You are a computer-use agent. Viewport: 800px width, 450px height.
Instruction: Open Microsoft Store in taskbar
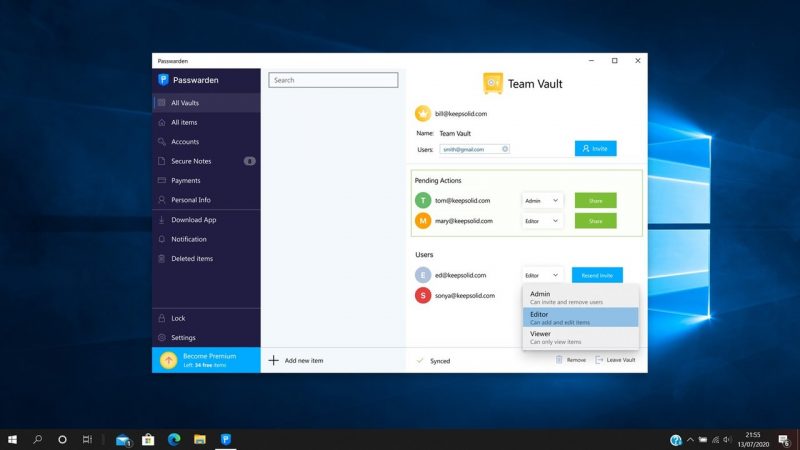click(x=148, y=439)
